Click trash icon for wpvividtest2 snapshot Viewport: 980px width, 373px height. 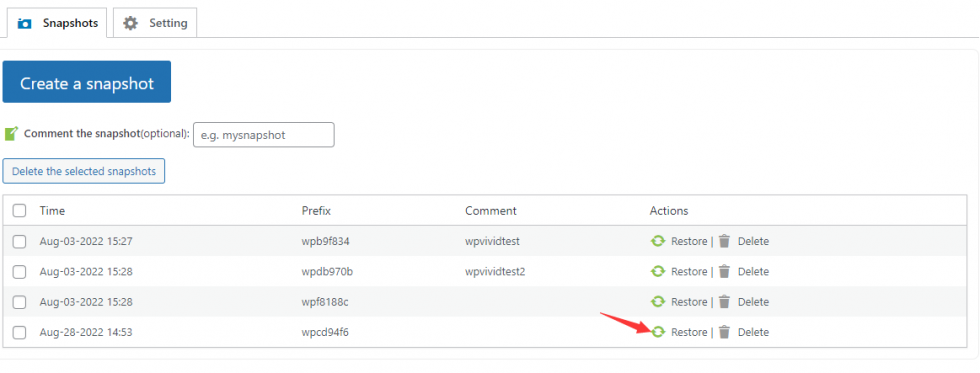pos(724,271)
